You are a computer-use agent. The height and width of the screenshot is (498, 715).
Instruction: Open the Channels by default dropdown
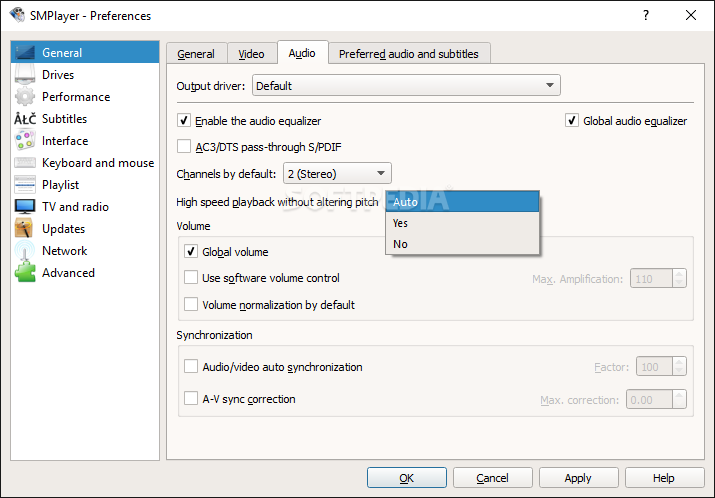point(337,173)
